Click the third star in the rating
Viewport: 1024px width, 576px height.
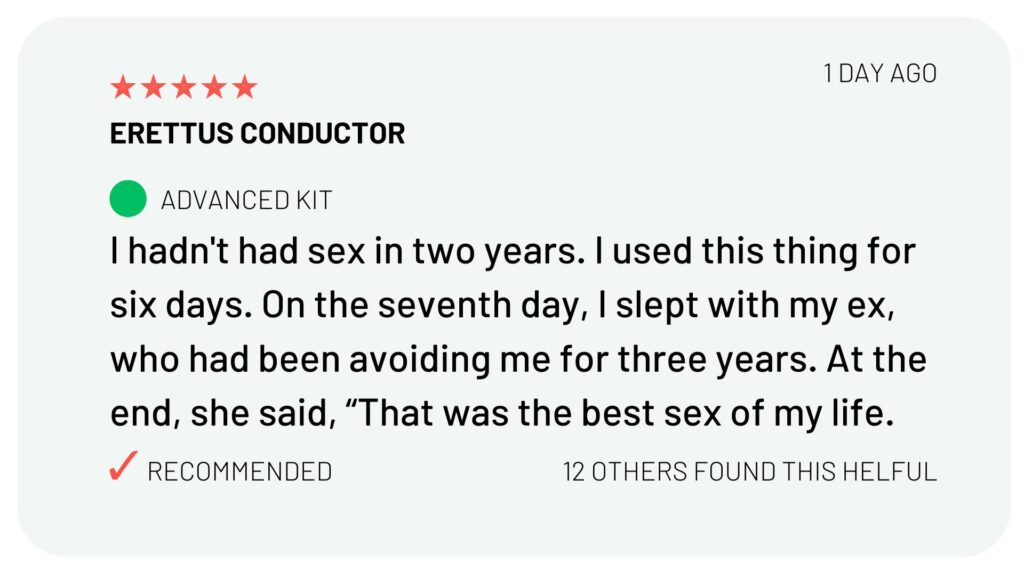click(184, 88)
